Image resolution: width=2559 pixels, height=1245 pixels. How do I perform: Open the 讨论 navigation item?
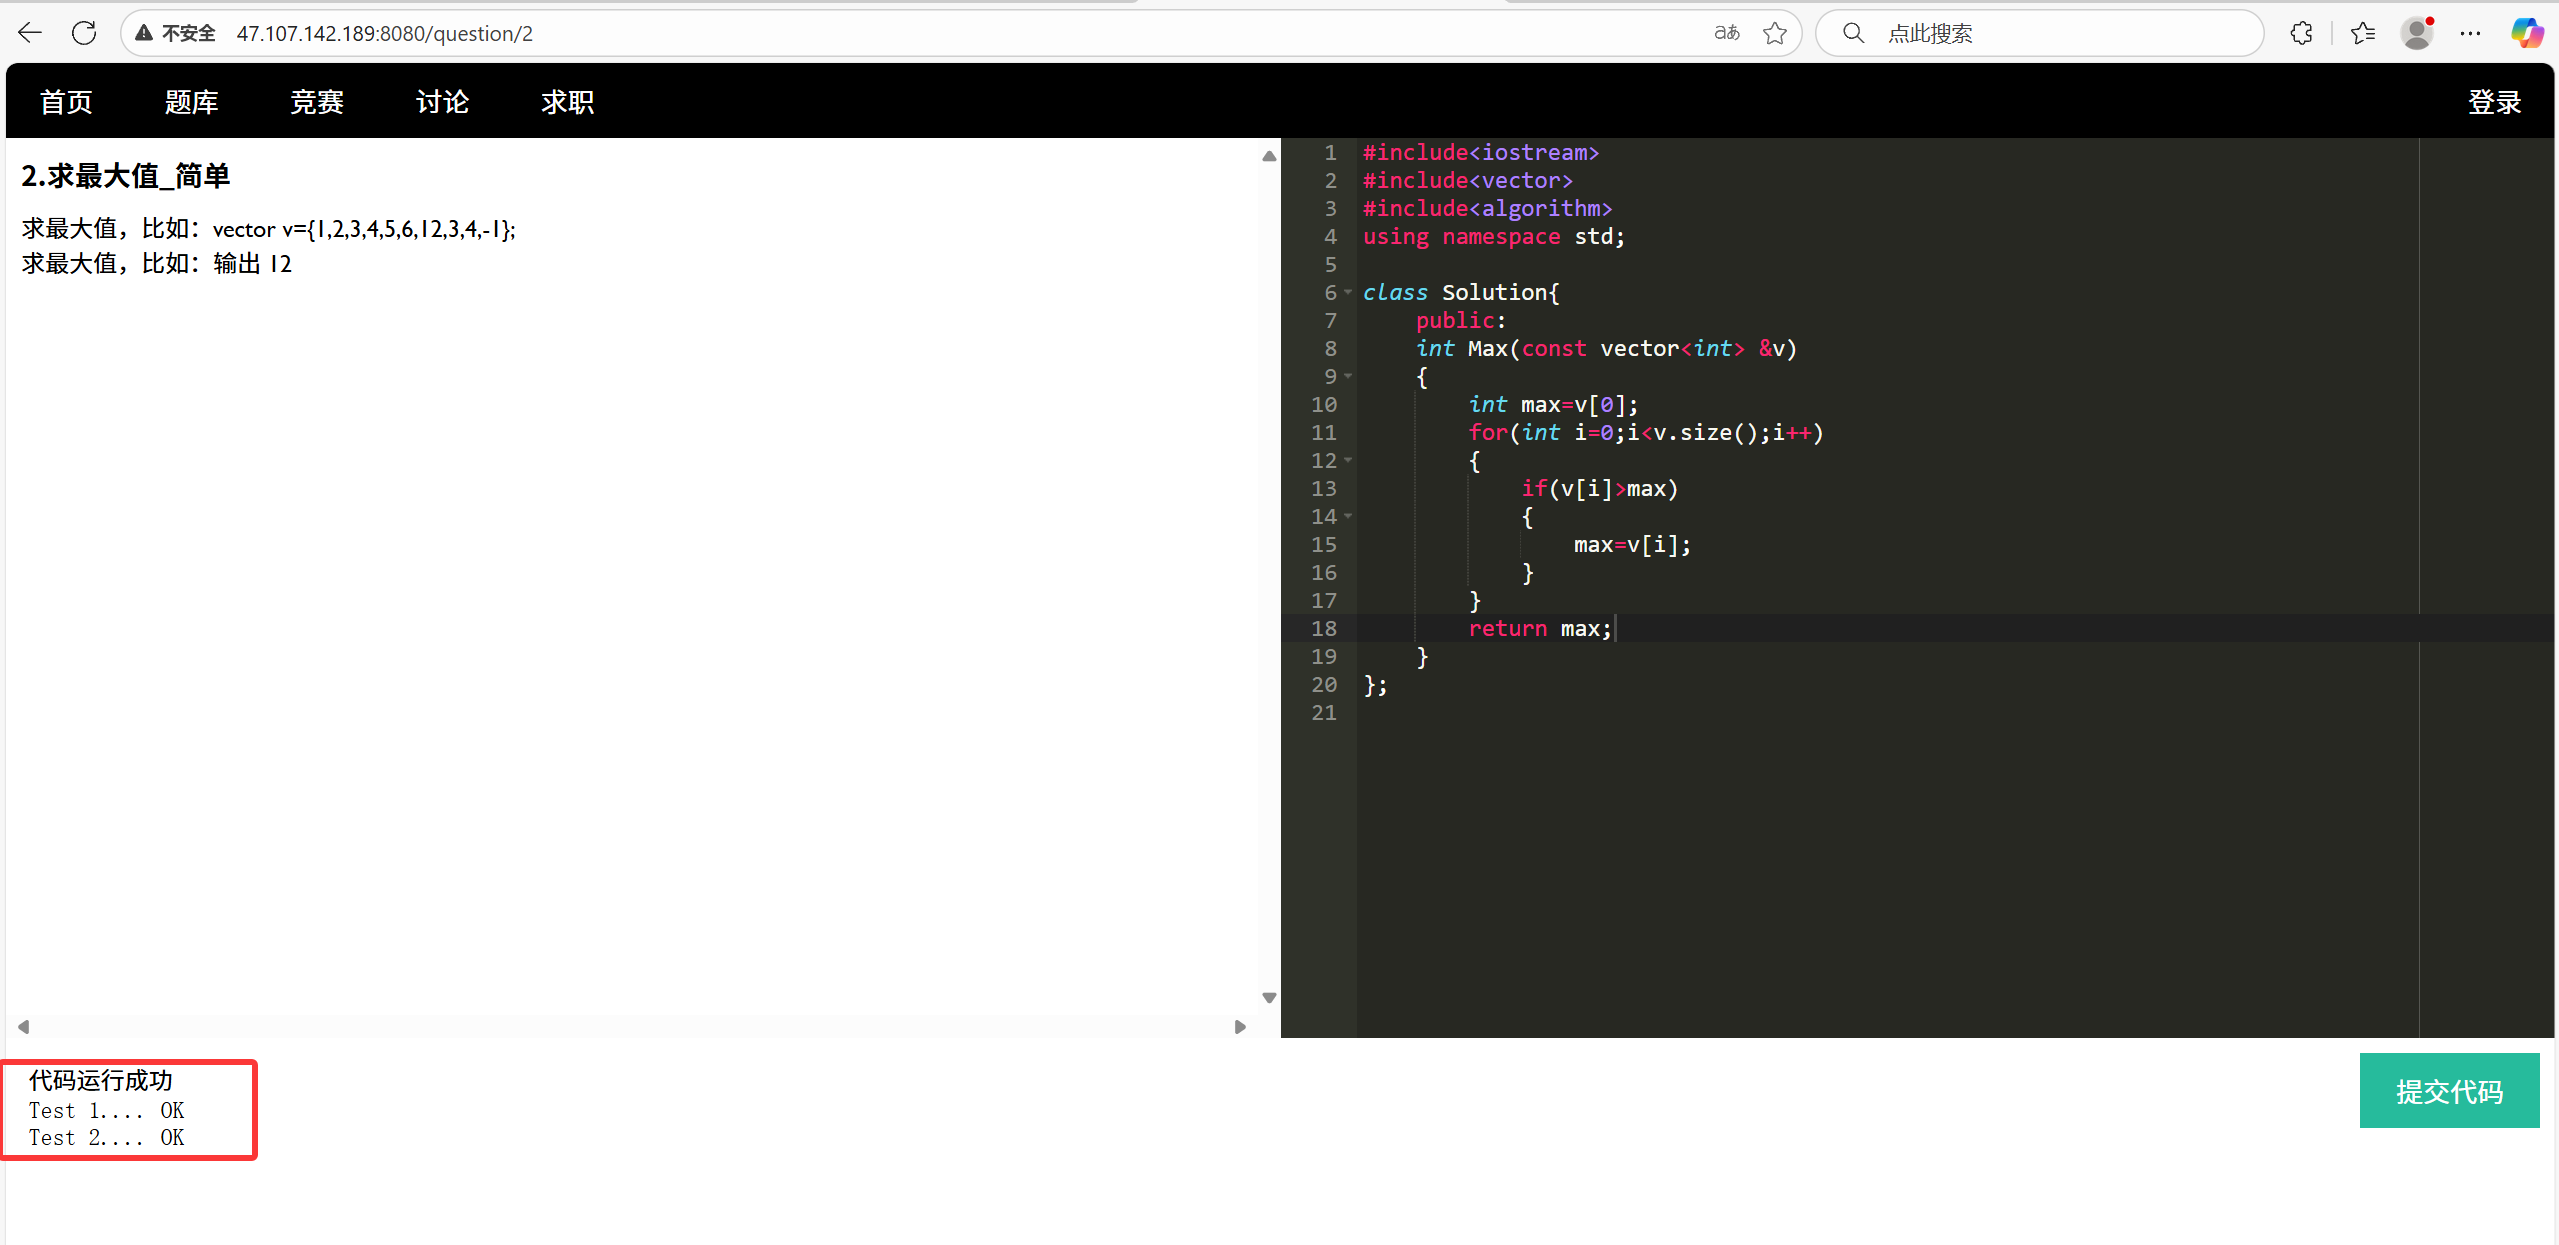tap(442, 102)
